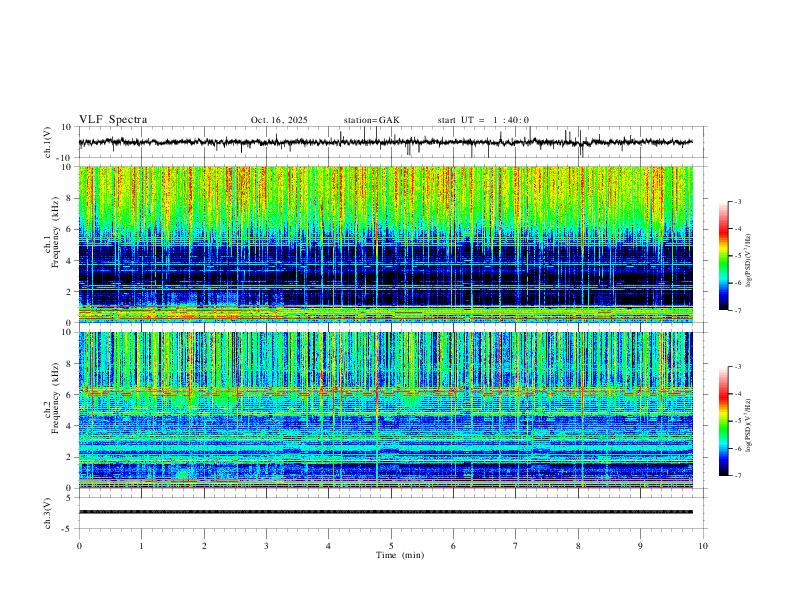This screenshot has height=612, width=792.
Task: Click time axis tick label '5'
Action: [391, 546]
